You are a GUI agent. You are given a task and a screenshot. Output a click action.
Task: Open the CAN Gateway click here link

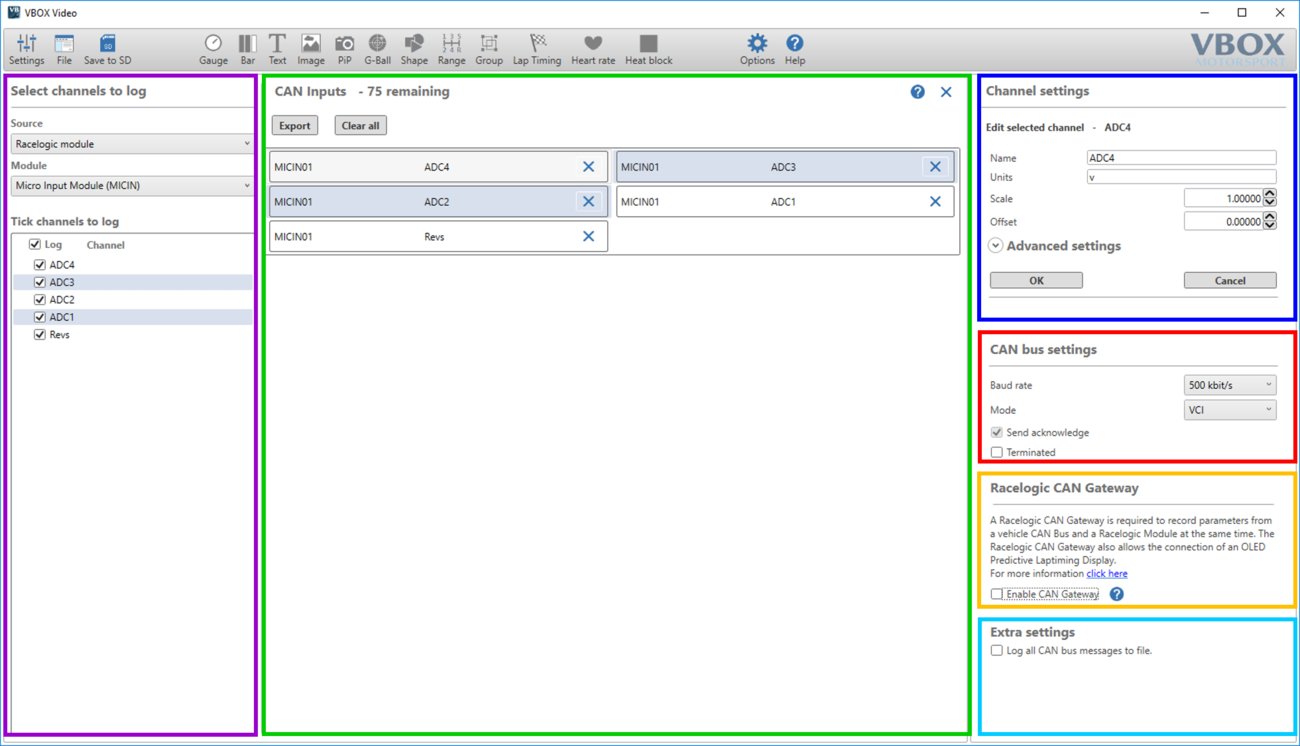tap(1107, 574)
